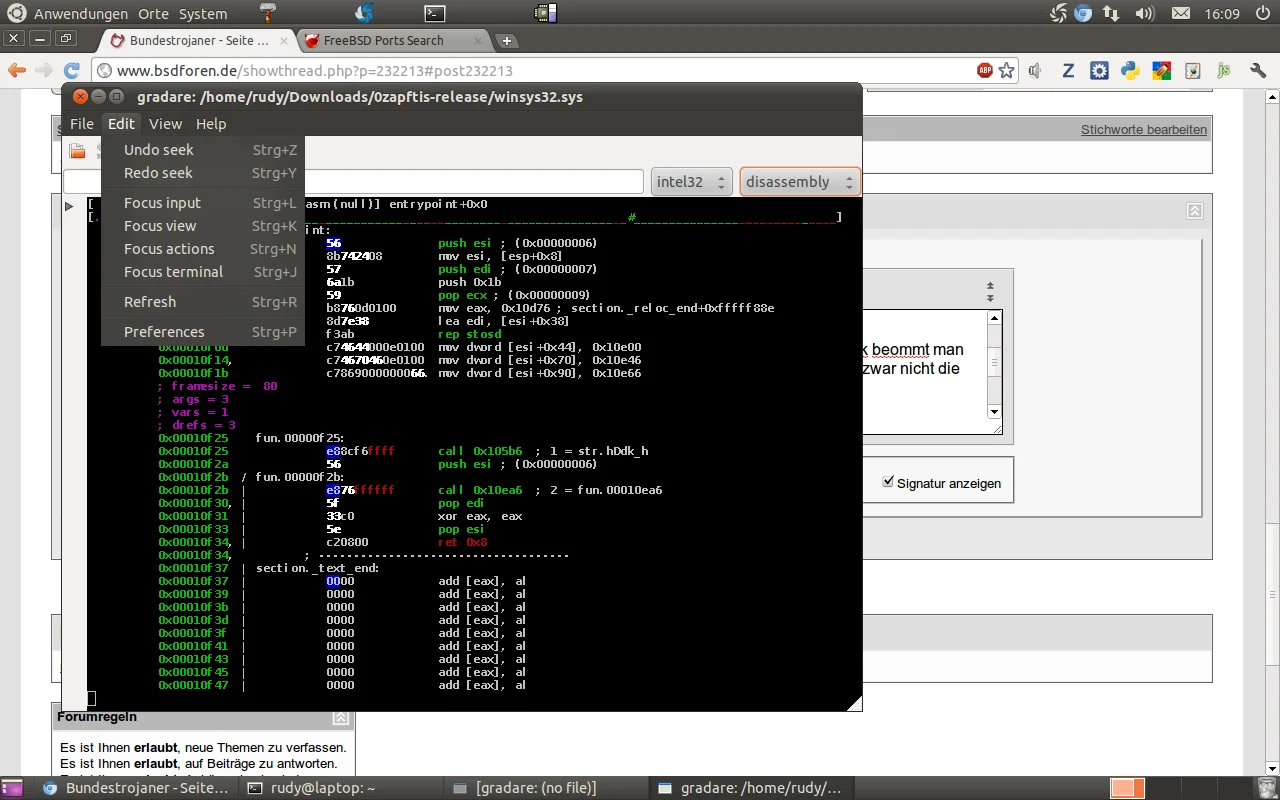Expand the side panel arrow left of disassembly
Screen dimensions: 1280x800
coord(69,206)
